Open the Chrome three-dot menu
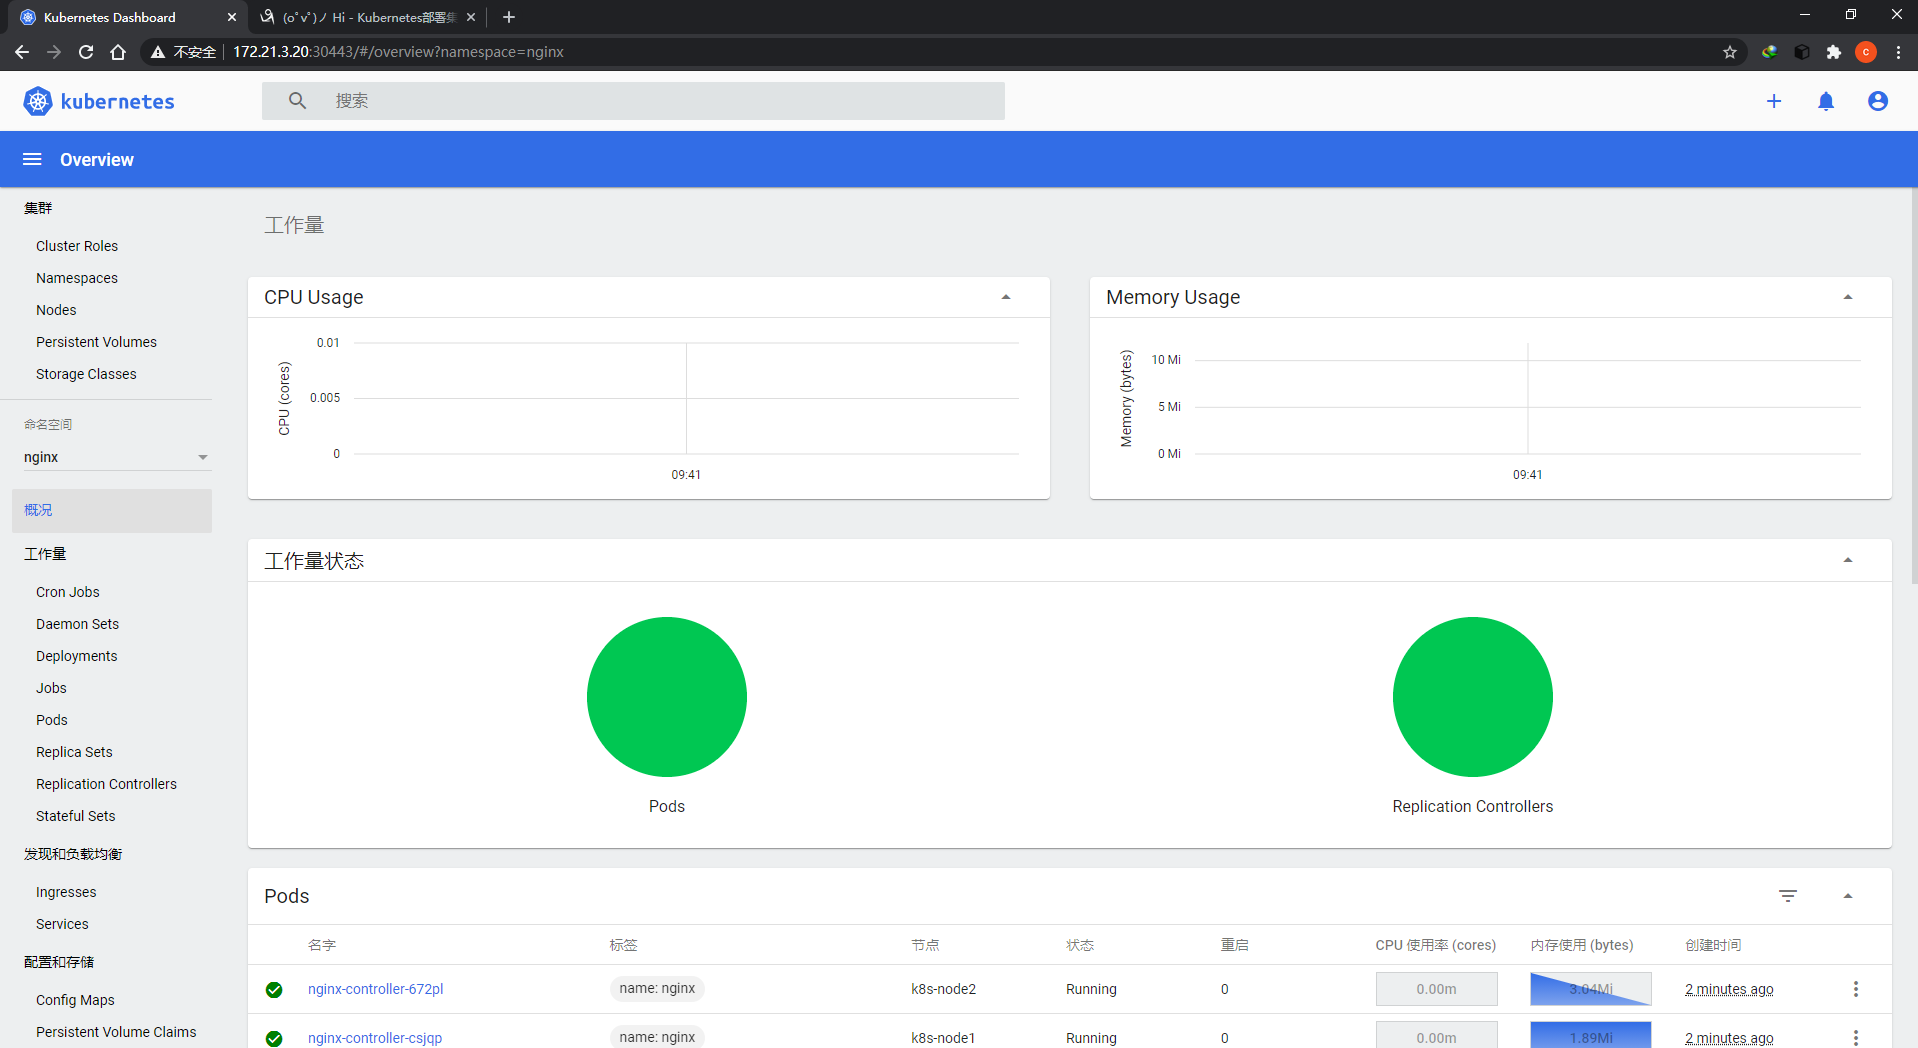 point(1898,52)
